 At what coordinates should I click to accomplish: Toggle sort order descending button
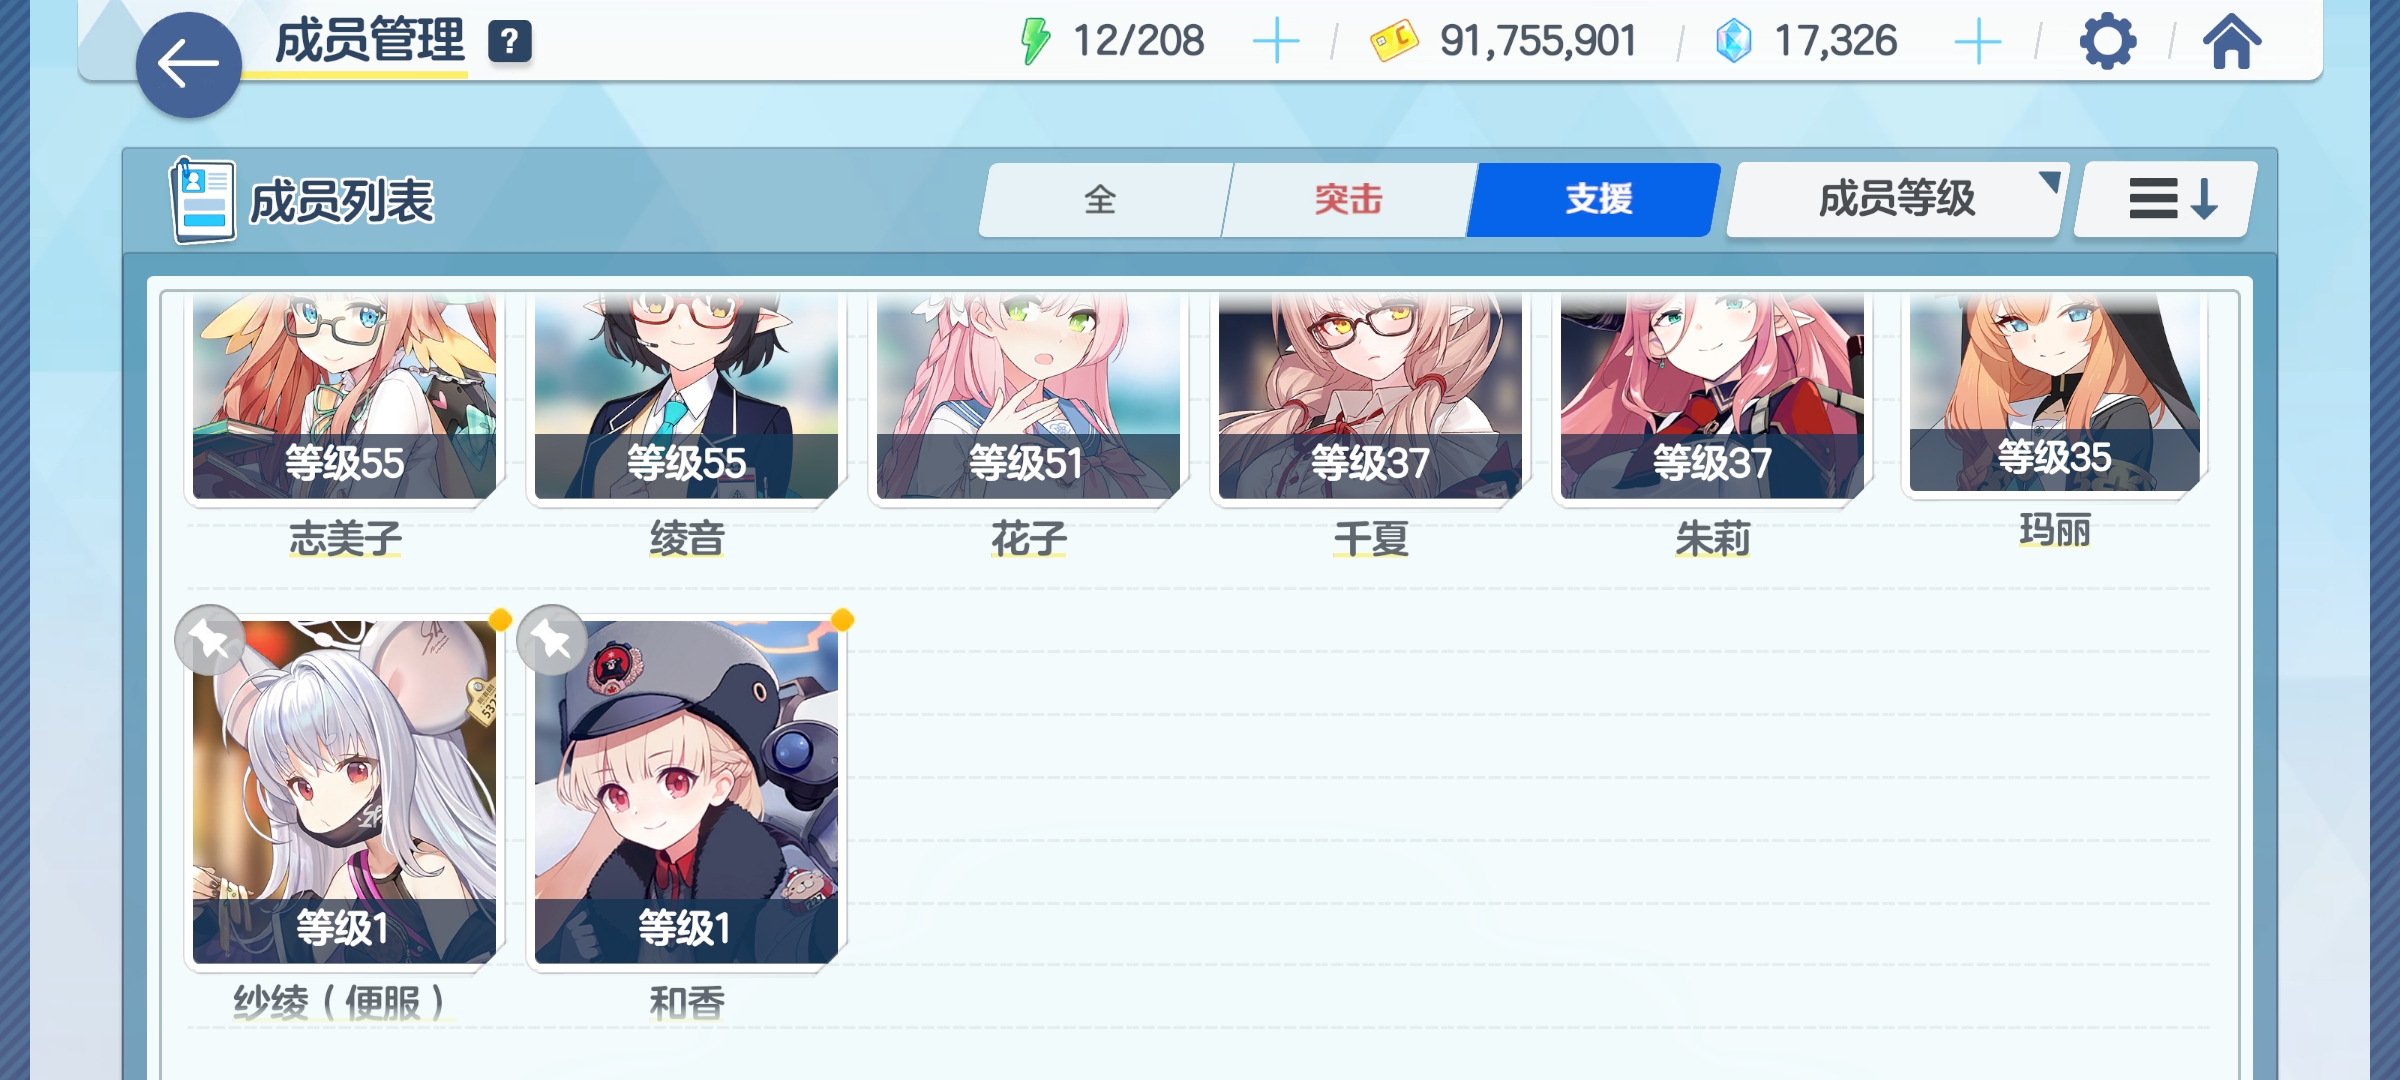tap(2166, 199)
